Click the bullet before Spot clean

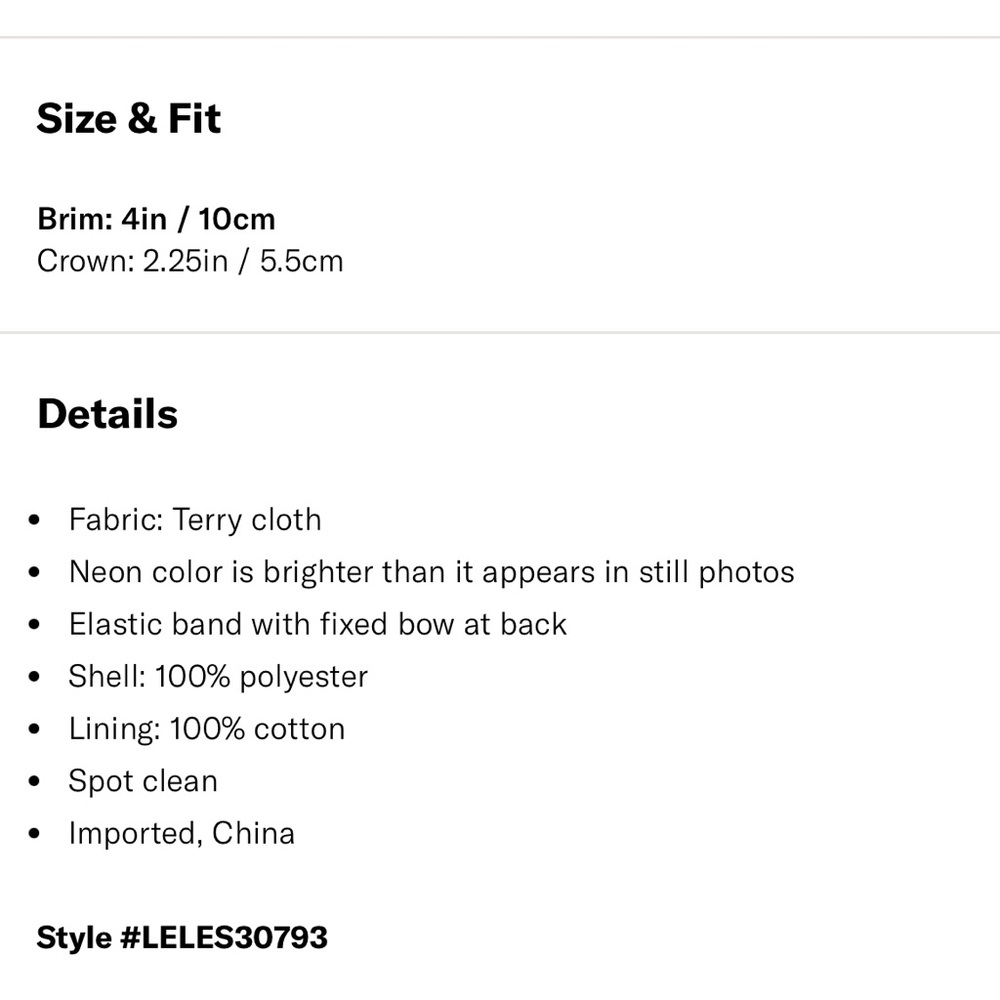36,782
